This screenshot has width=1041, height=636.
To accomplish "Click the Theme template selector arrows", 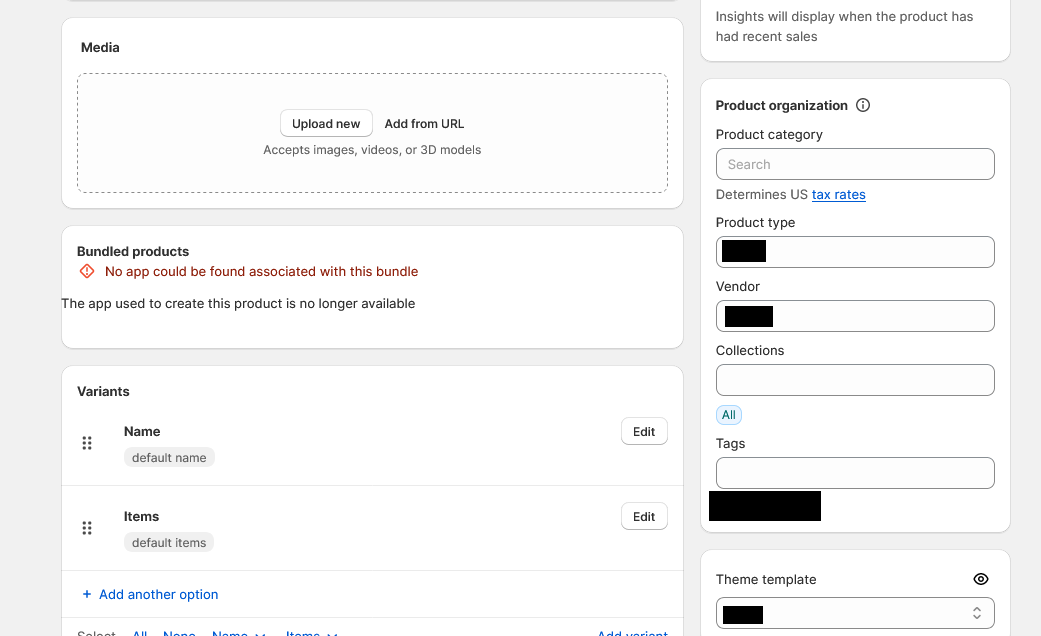I will [x=977, y=613].
